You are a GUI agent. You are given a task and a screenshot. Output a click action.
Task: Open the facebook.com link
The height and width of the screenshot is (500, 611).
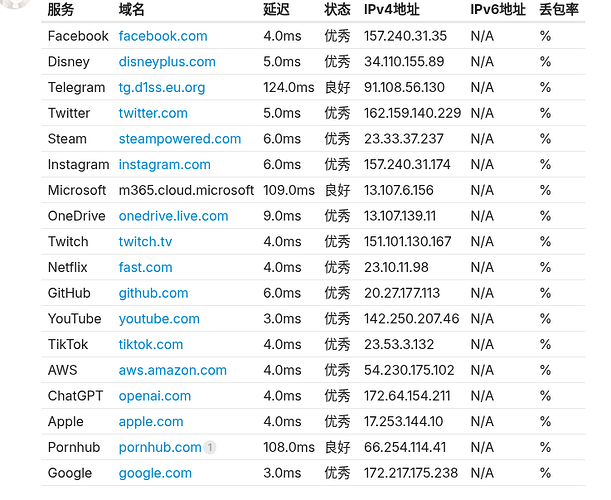[163, 36]
